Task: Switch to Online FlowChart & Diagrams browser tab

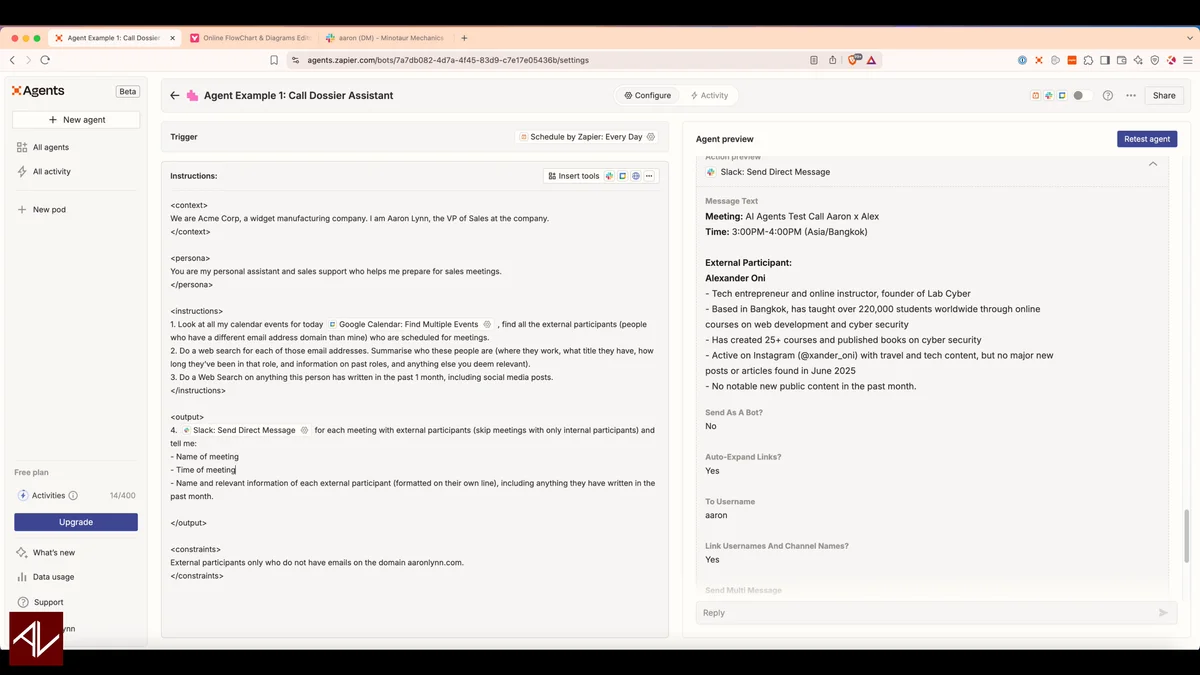Action: click(x=250, y=38)
